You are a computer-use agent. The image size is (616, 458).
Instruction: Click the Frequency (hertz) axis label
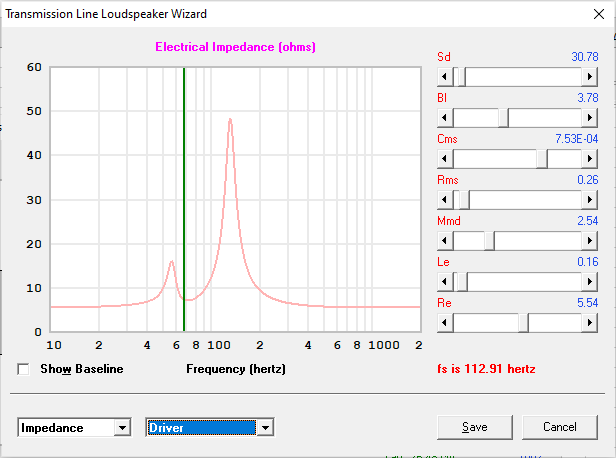tap(236, 369)
